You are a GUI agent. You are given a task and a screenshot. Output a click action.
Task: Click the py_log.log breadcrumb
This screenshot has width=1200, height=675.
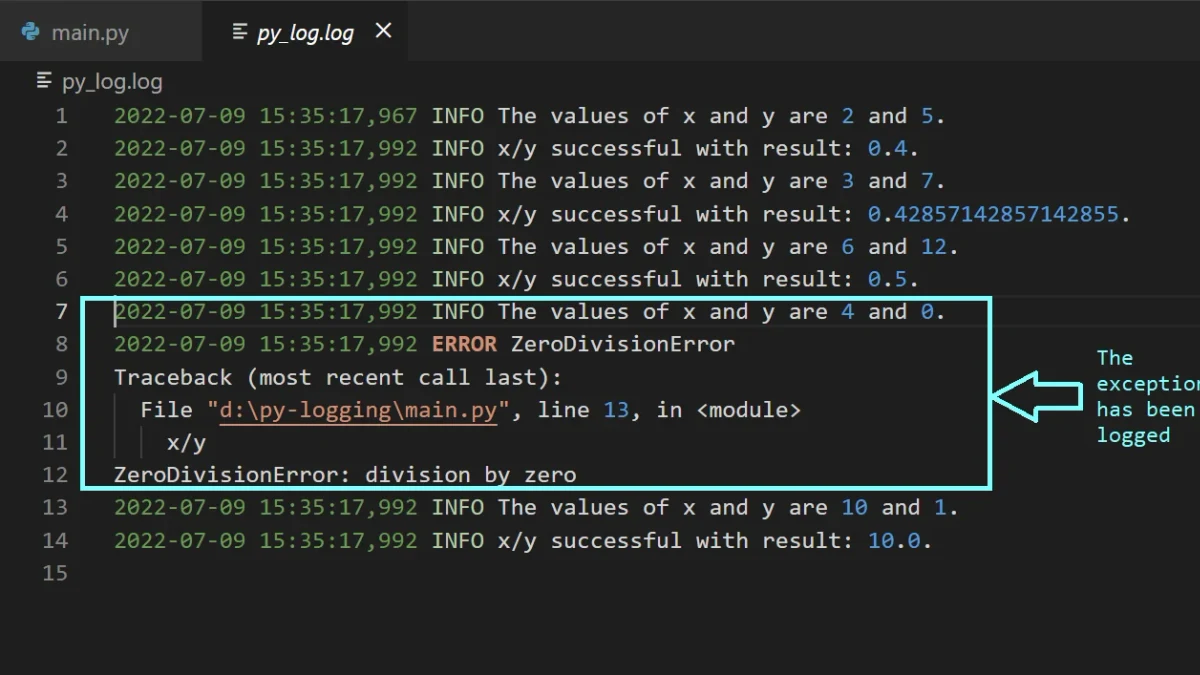click(x=112, y=81)
